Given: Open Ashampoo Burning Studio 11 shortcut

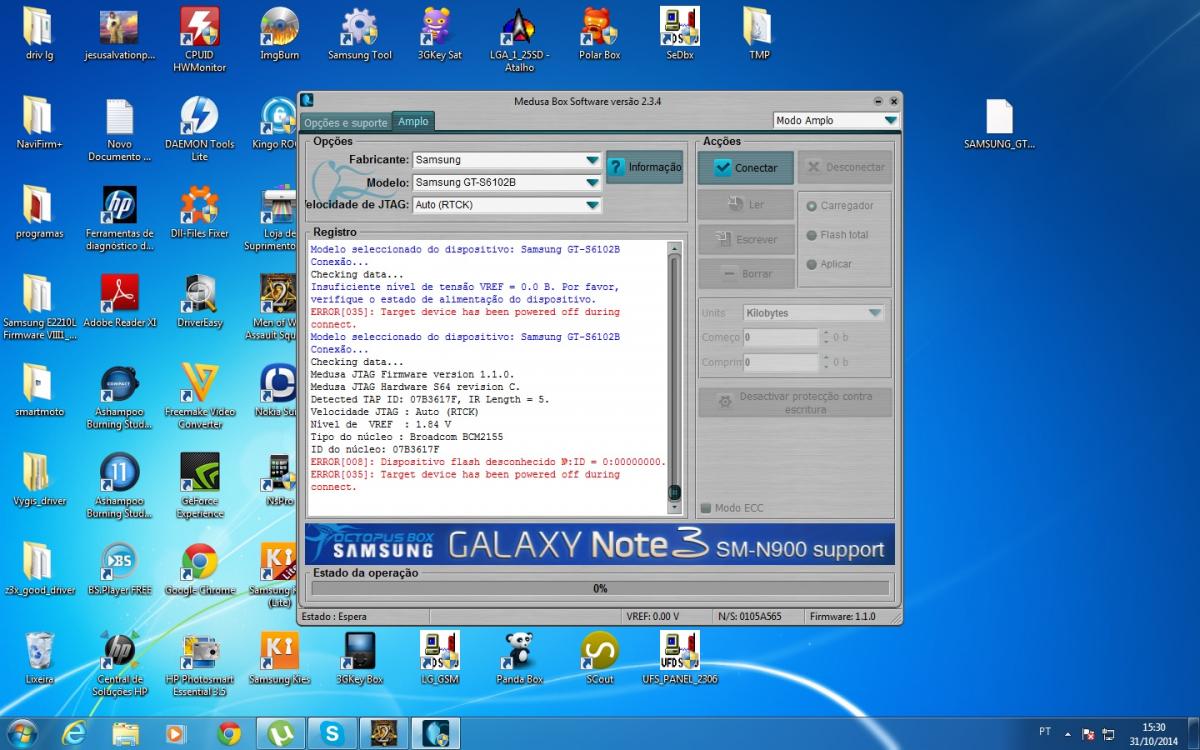Looking at the screenshot, I should point(119,486).
